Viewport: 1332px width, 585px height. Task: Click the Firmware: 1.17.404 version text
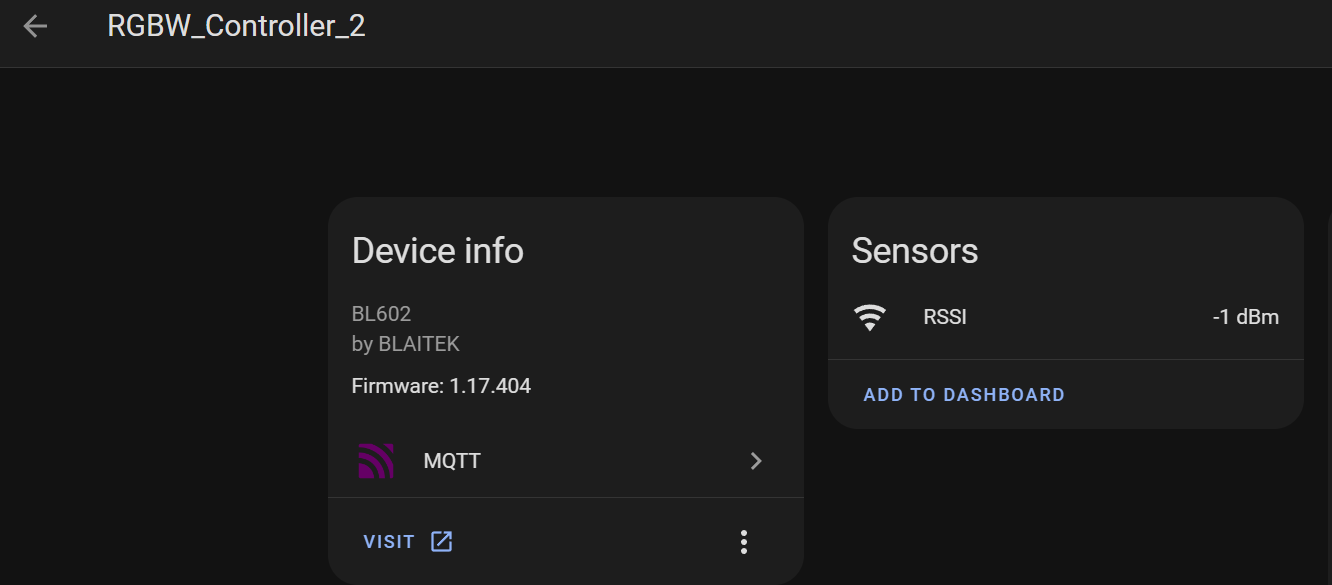point(441,386)
